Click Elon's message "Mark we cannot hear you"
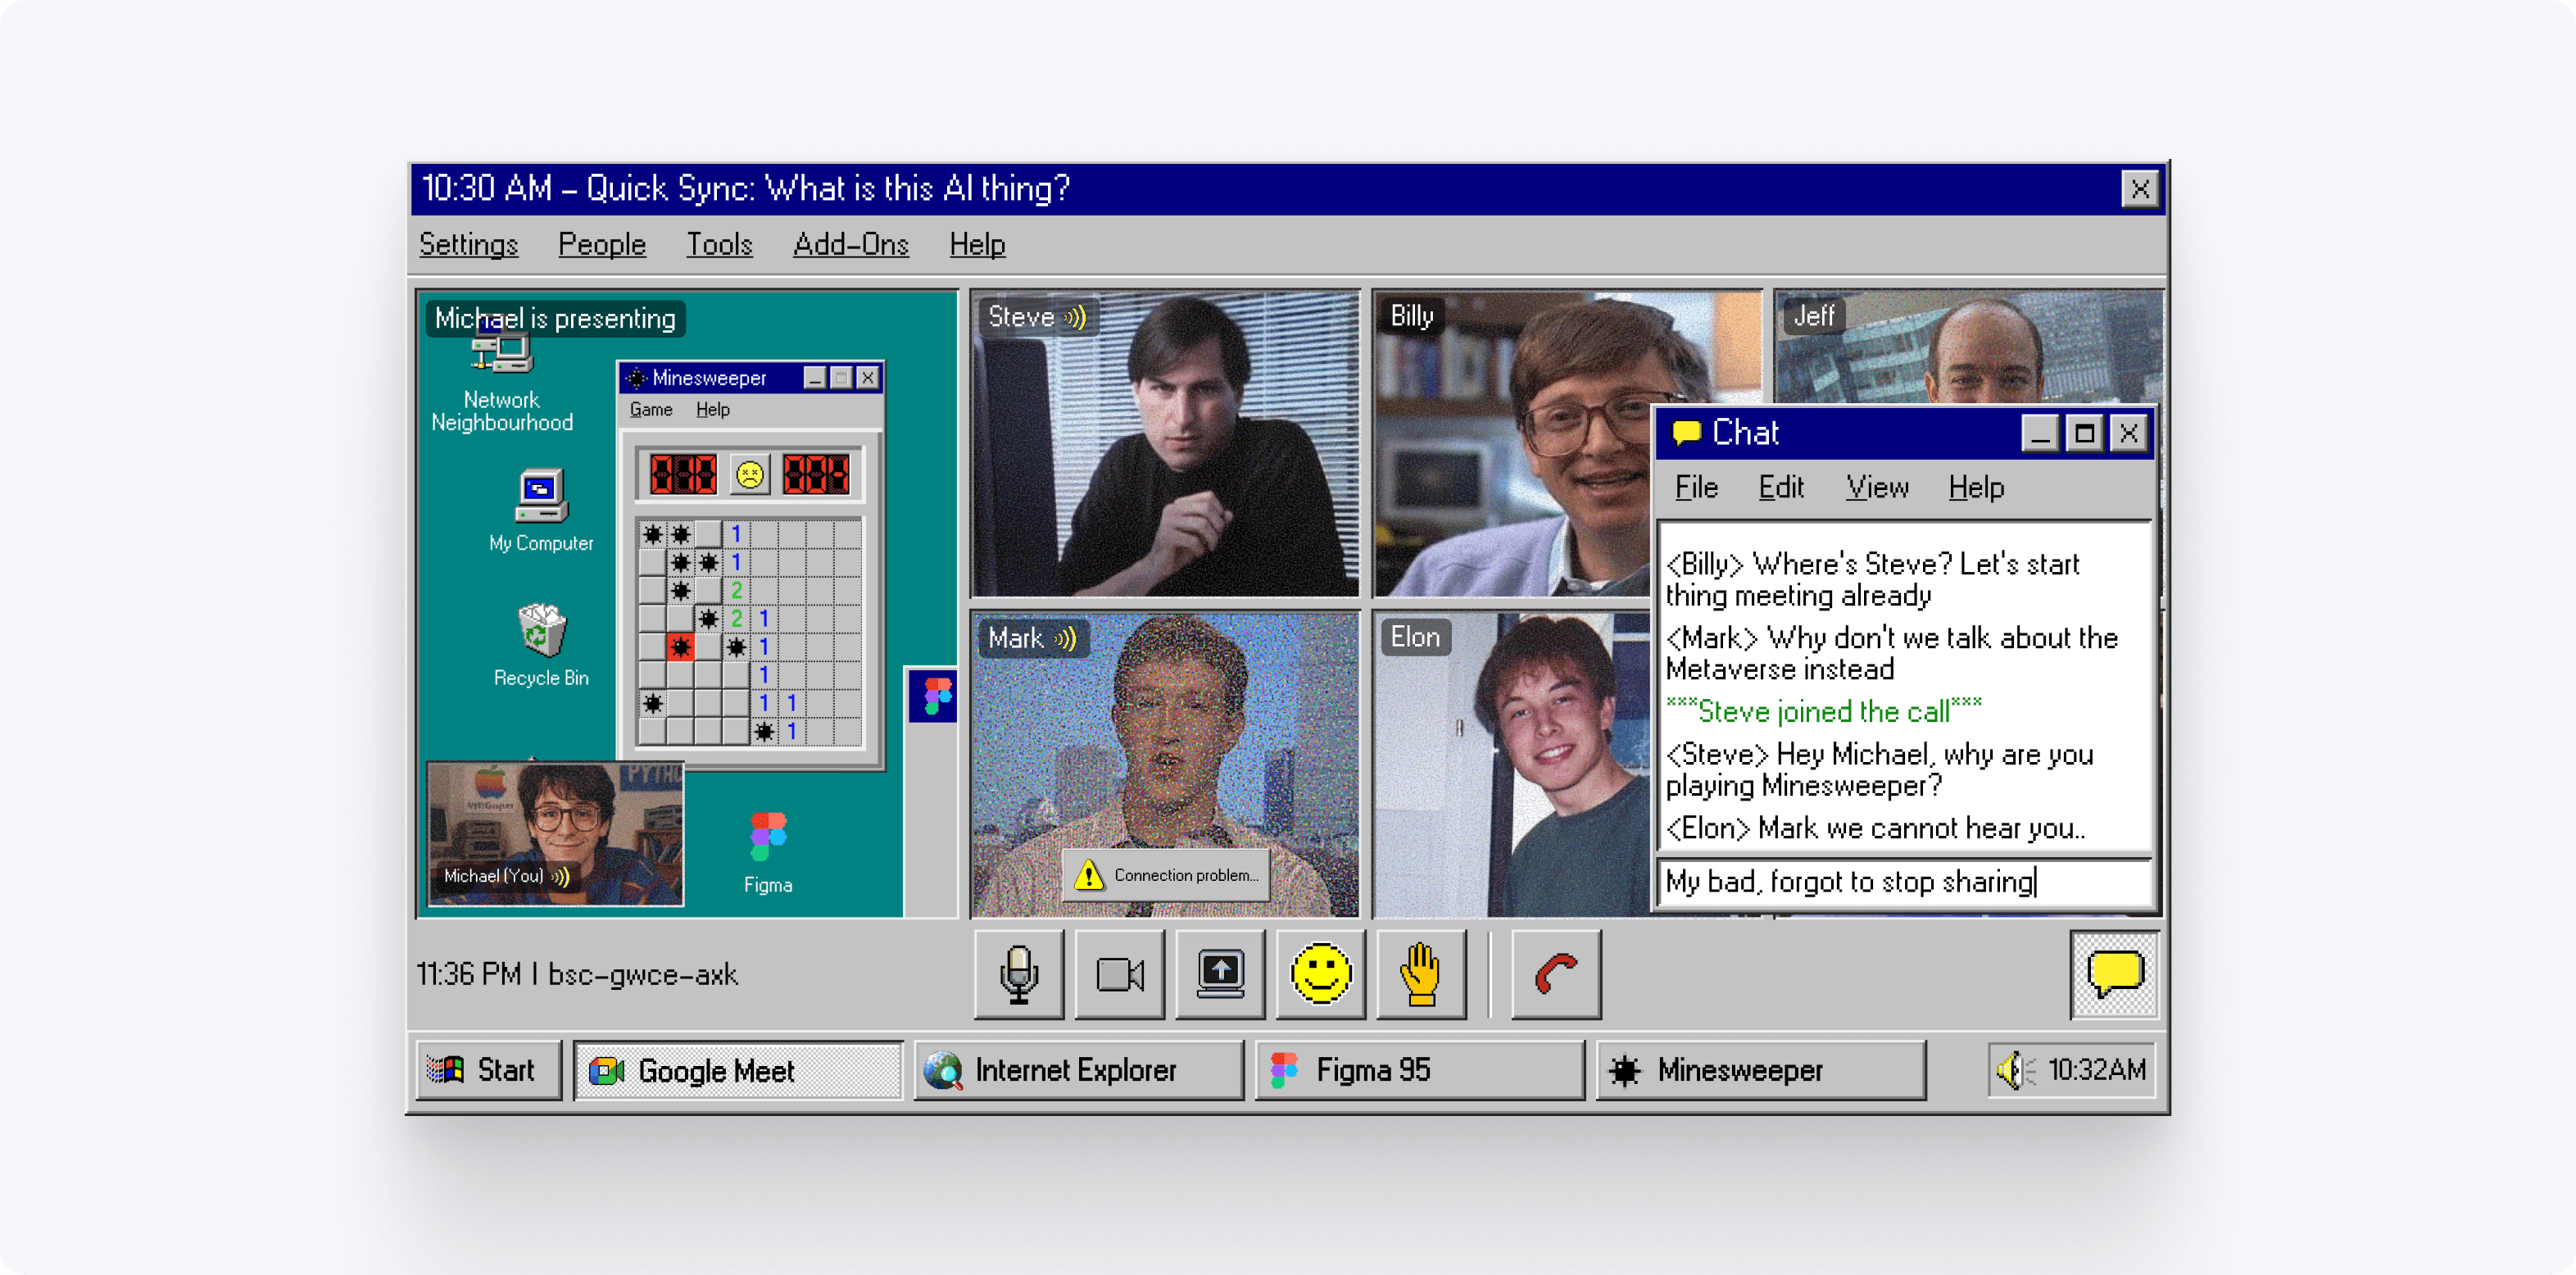This screenshot has width=2576, height=1275. 1876,828
